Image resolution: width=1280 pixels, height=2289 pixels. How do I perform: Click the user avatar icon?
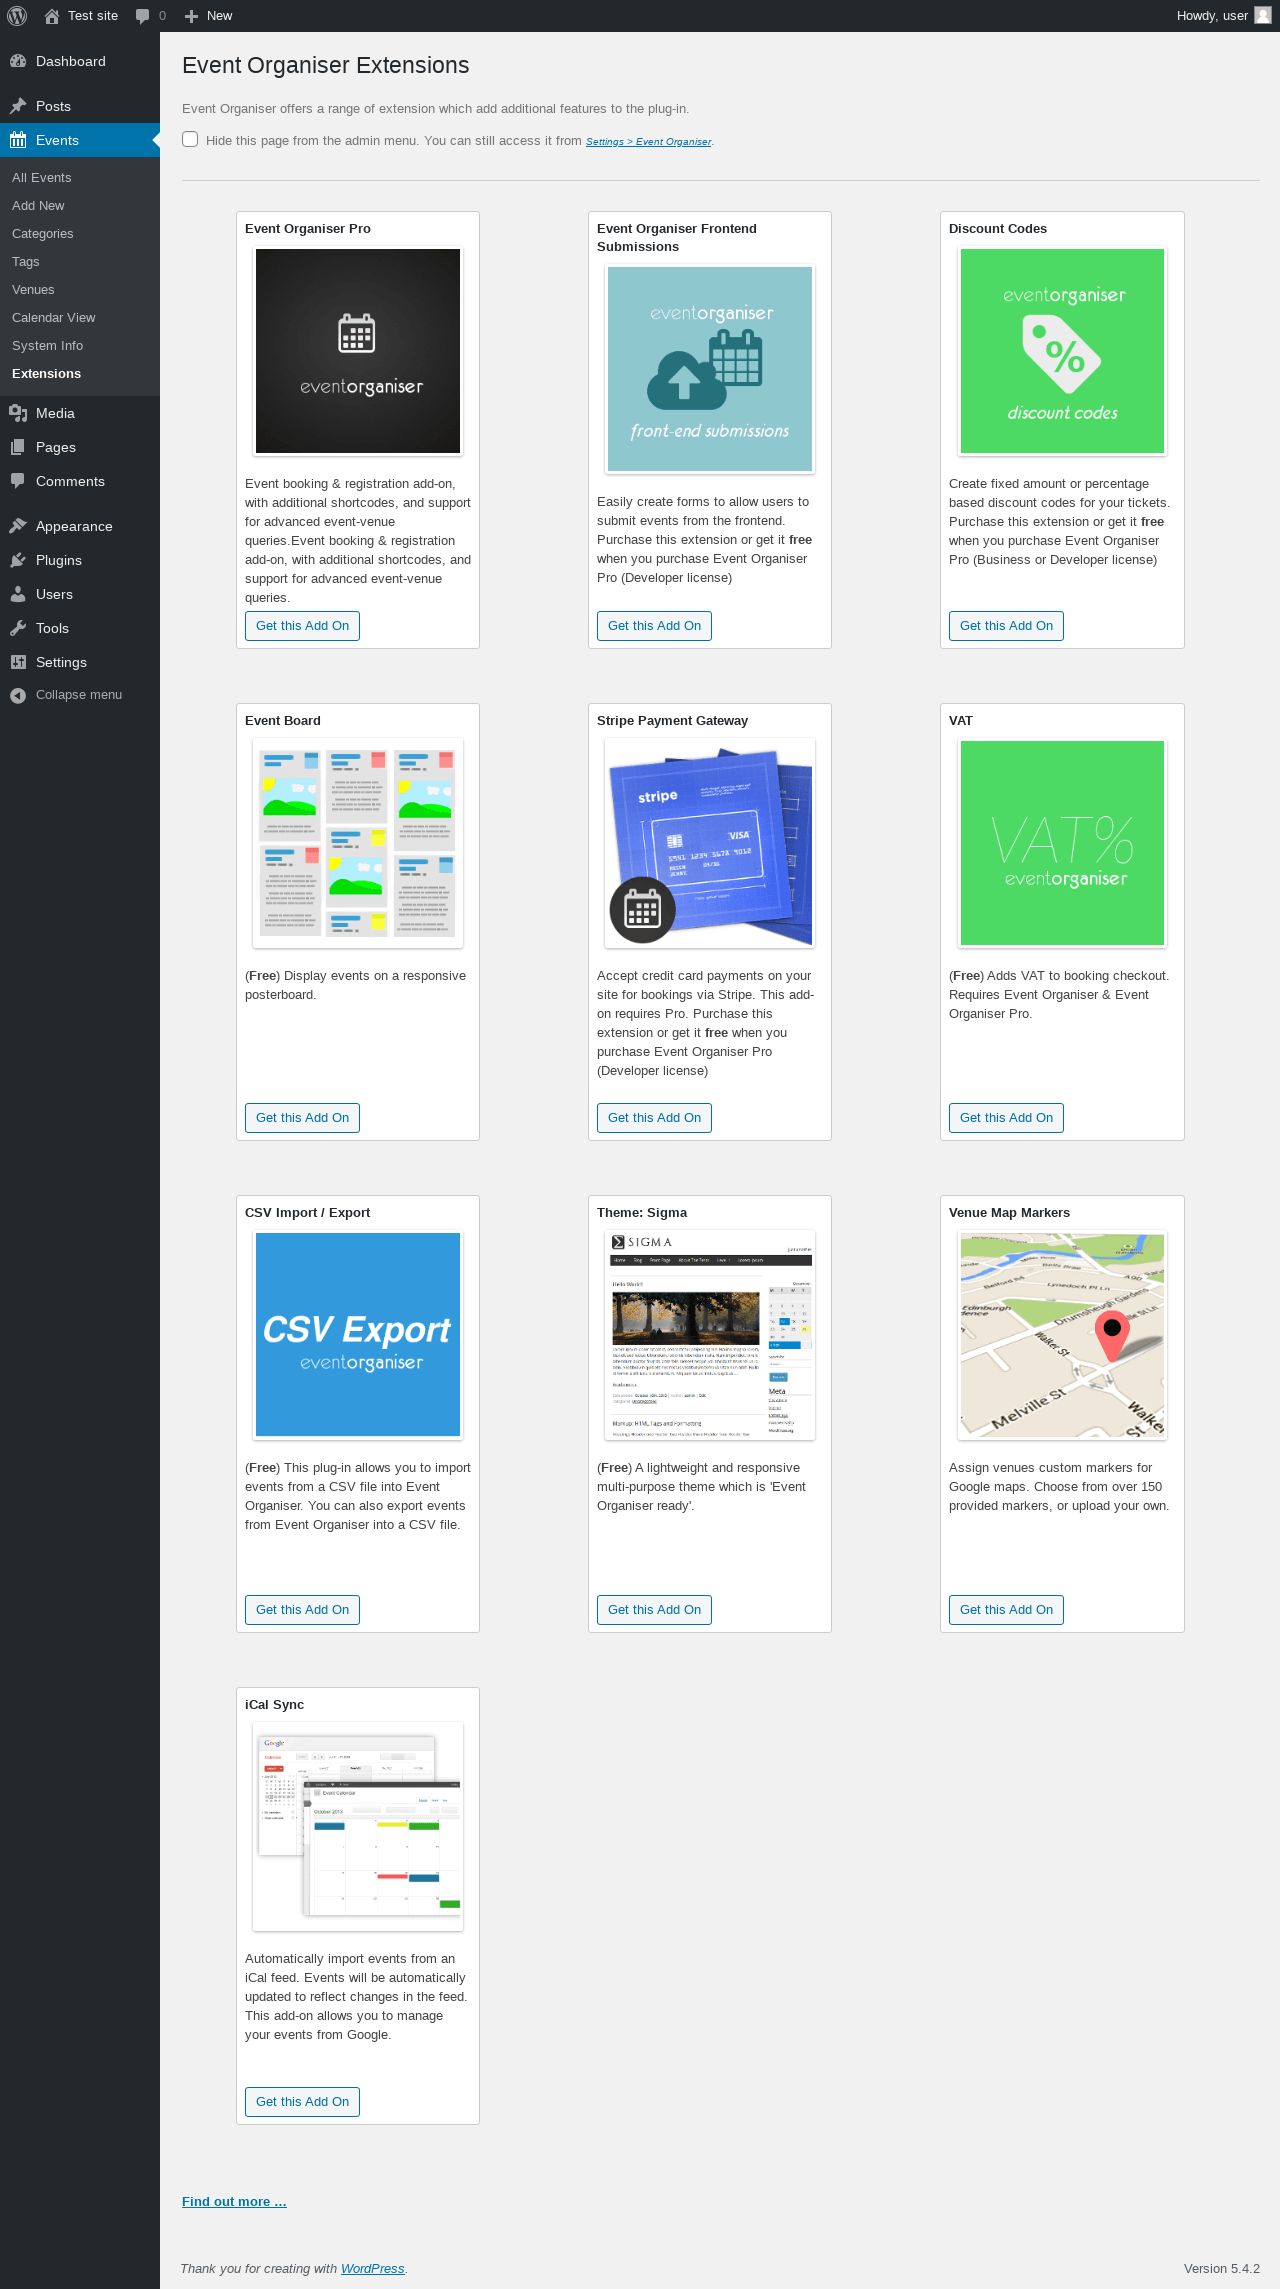(x=1263, y=16)
